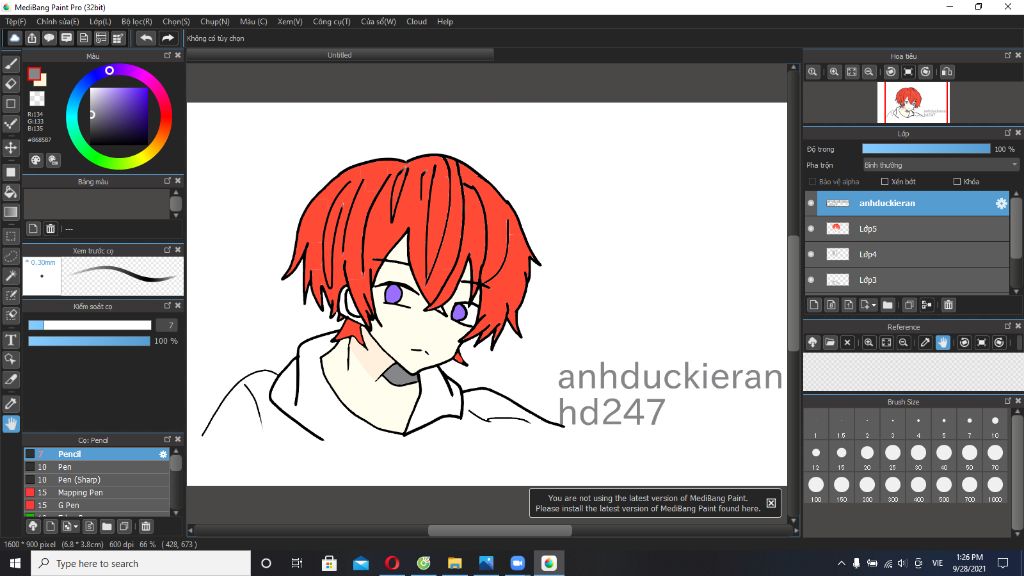The height and width of the screenshot is (576, 1024).
Task: Delete brush using the brush panel trash icon
Action: (146, 526)
